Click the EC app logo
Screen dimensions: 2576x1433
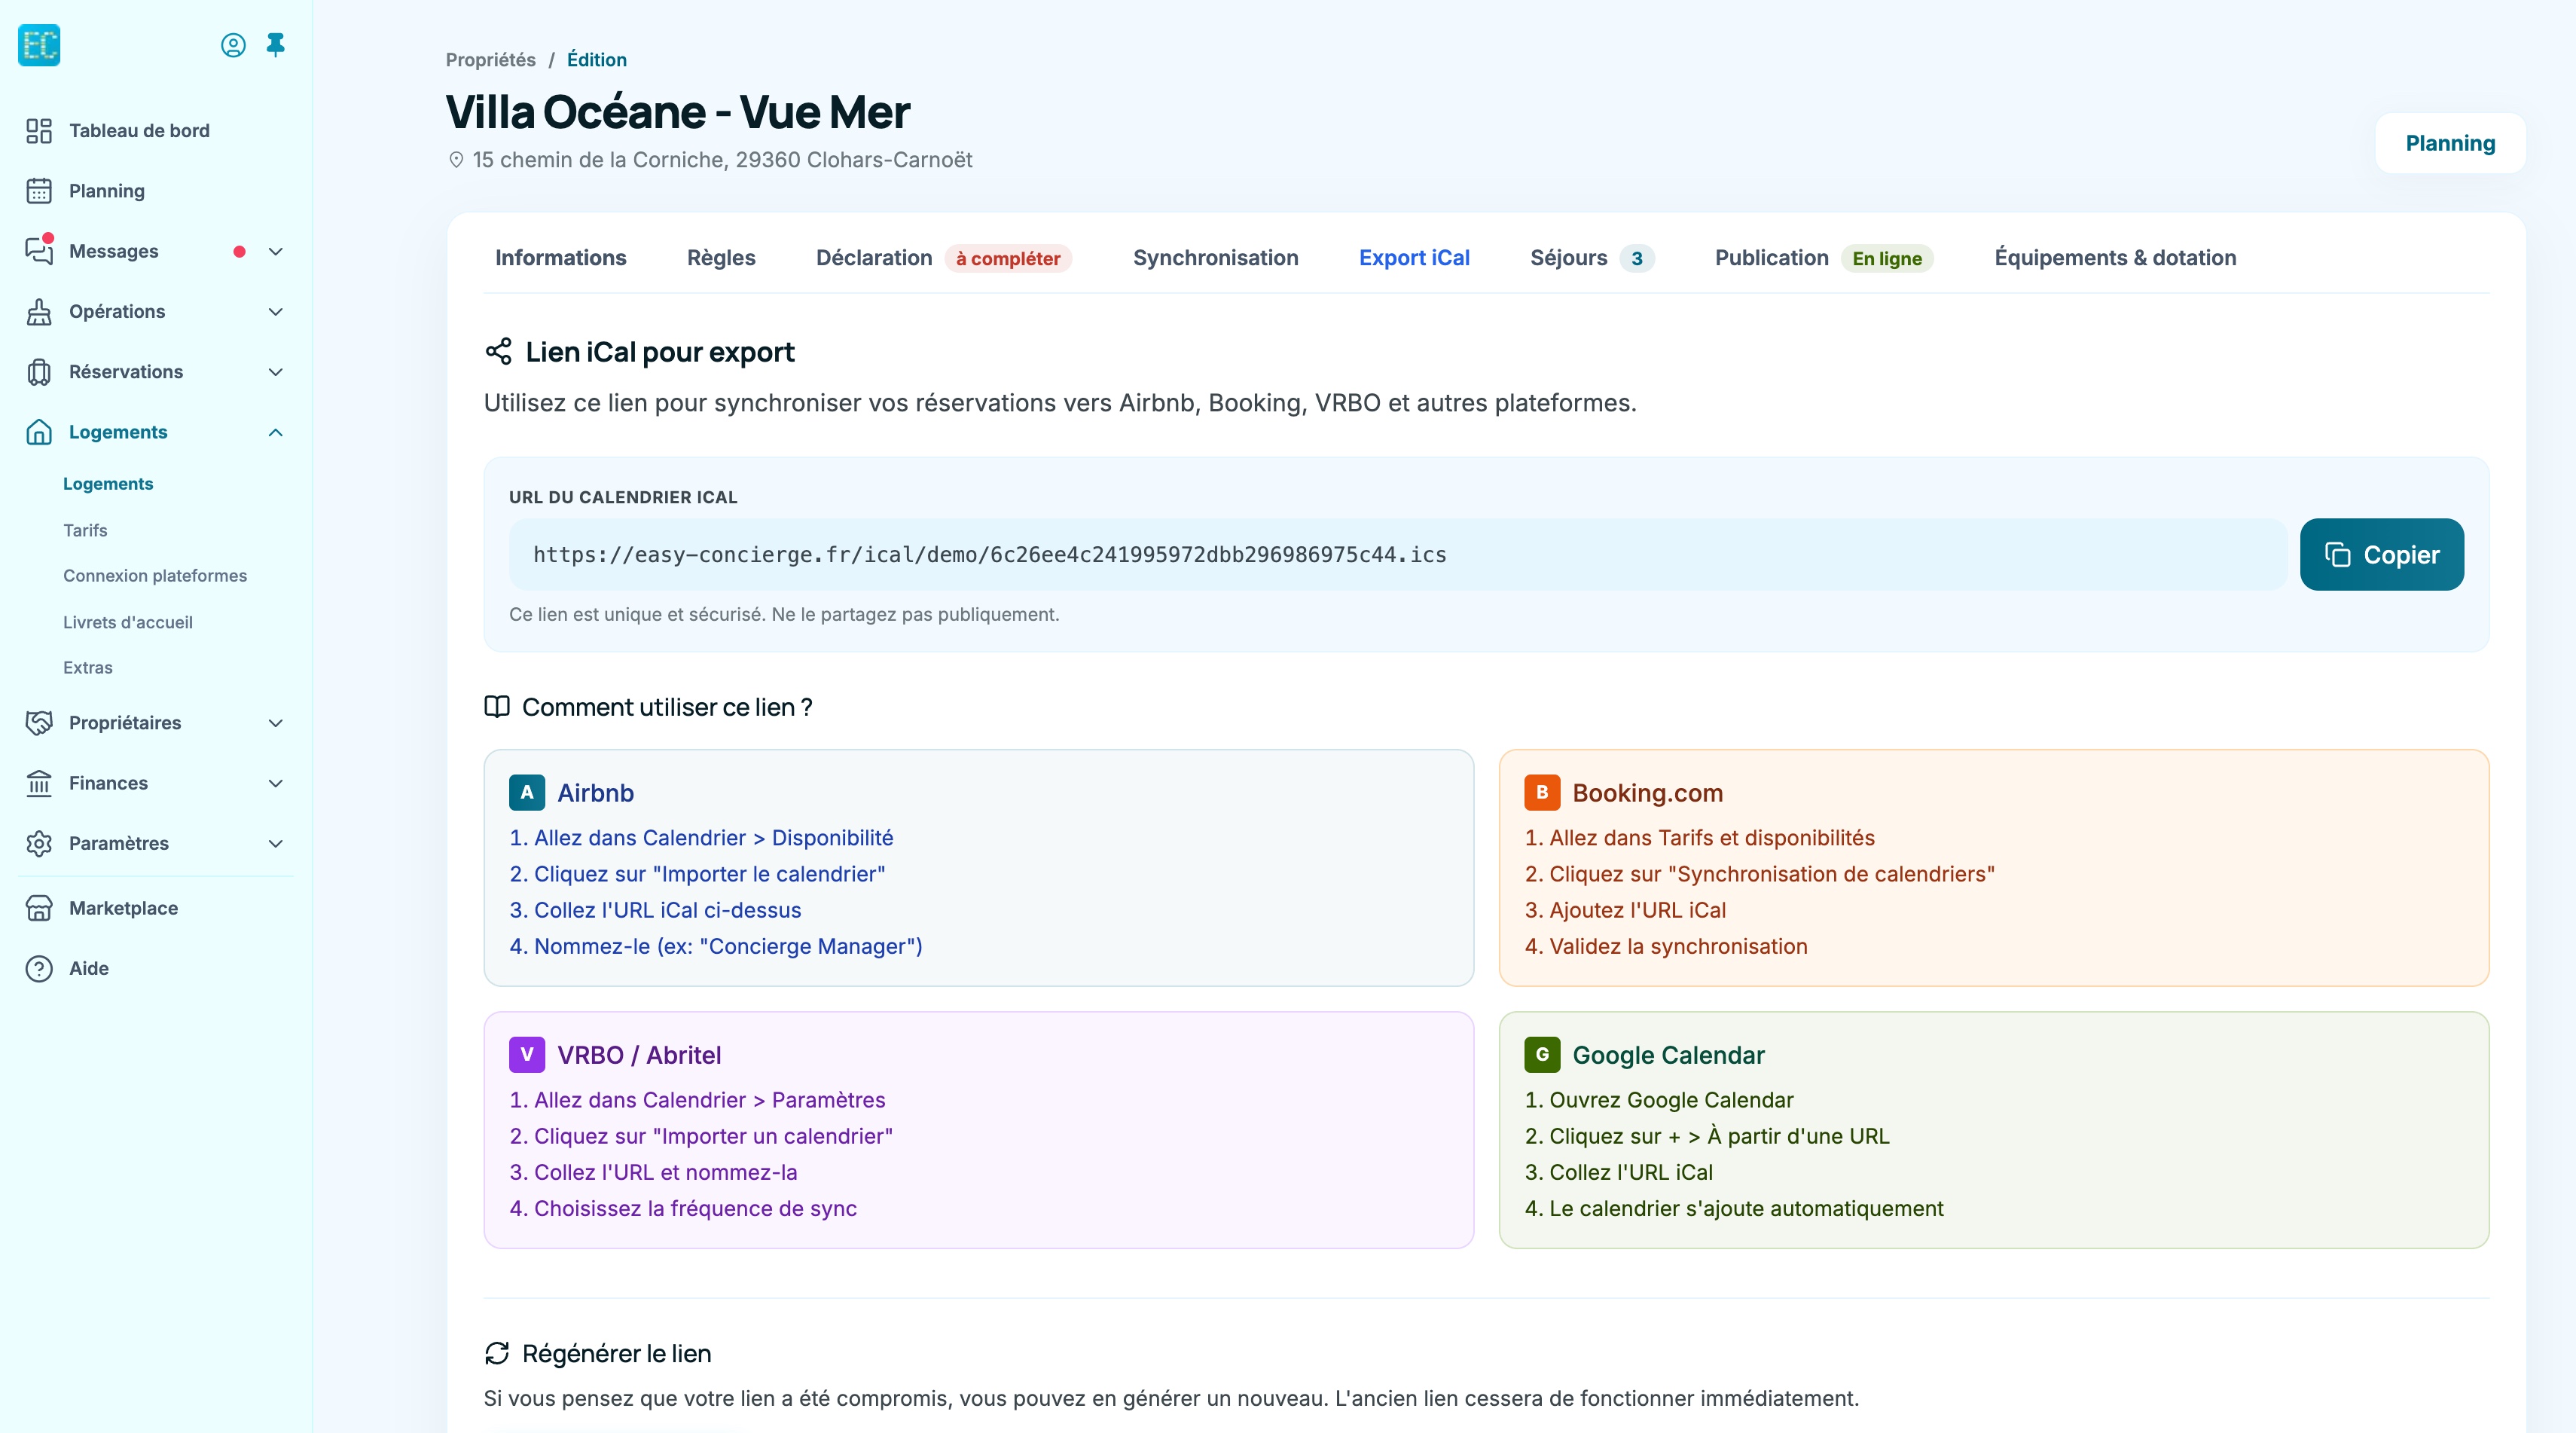[39, 45]
